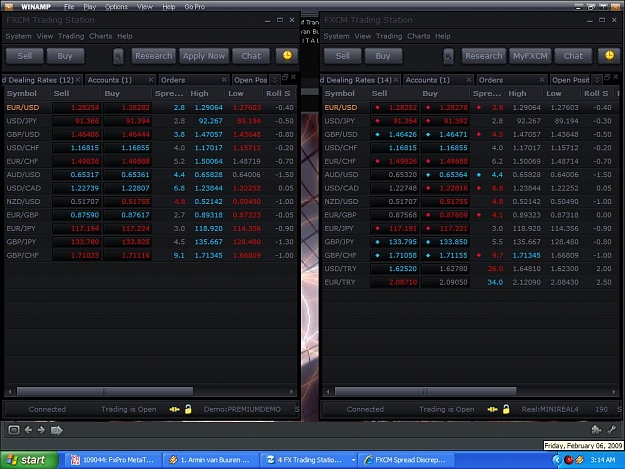Click USD/TRY symbol in right rates table

click(341, 269)
